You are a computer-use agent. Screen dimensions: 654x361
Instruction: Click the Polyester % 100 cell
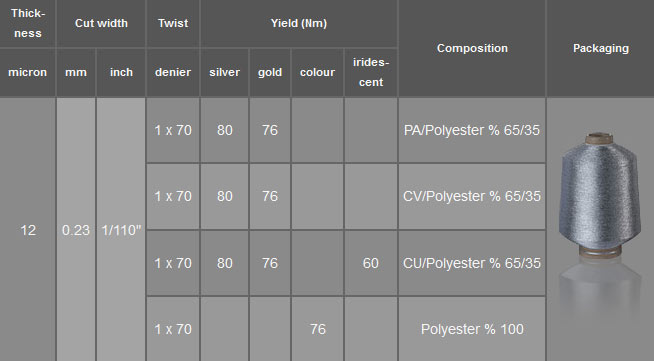pyautogui.click(x=472, y=329)
